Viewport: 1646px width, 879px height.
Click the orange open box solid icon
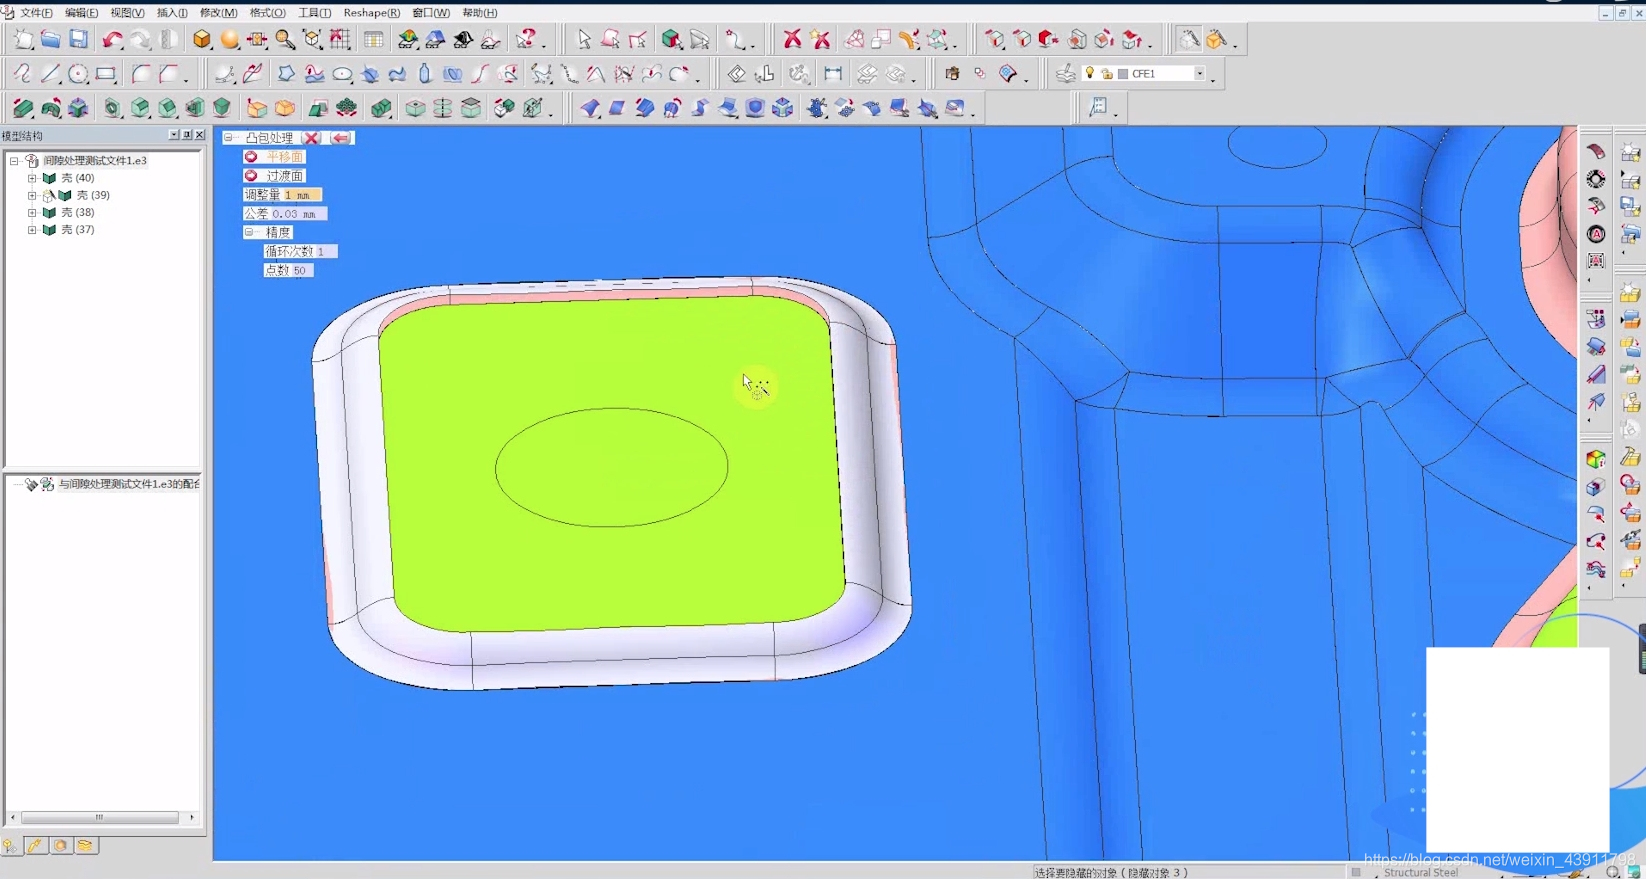click(x=257, y=108)
